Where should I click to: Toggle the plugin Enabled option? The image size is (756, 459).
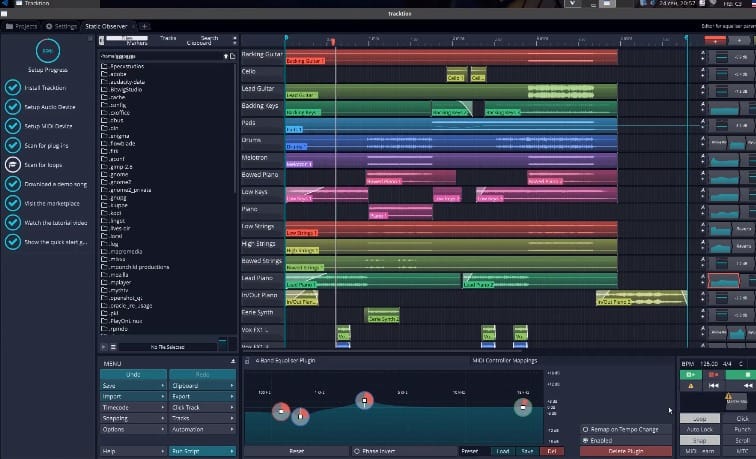[x=585, y=439]
